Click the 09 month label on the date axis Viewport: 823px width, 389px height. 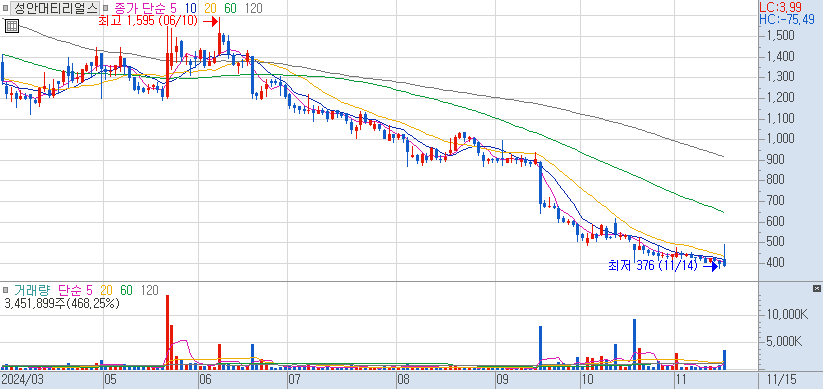point(502,379)
